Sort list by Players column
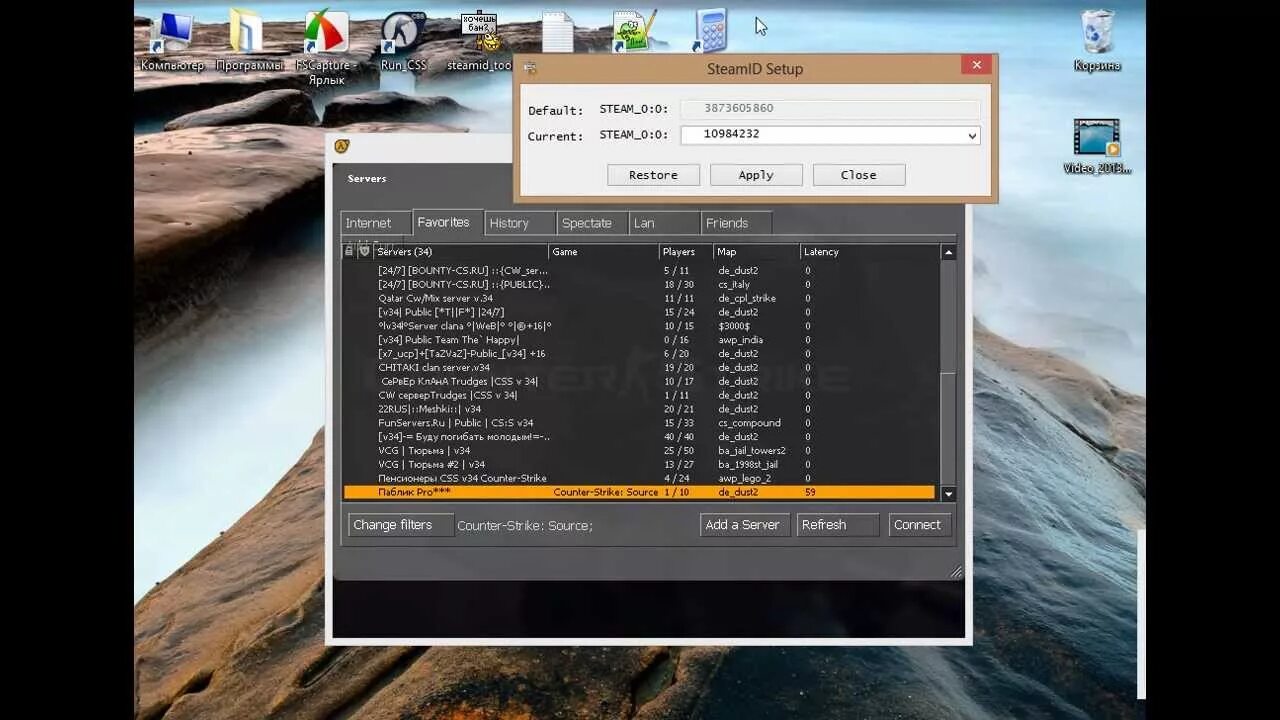Image resolution: width=1280 pixels, height=720 pixels. tap(685, 252)
